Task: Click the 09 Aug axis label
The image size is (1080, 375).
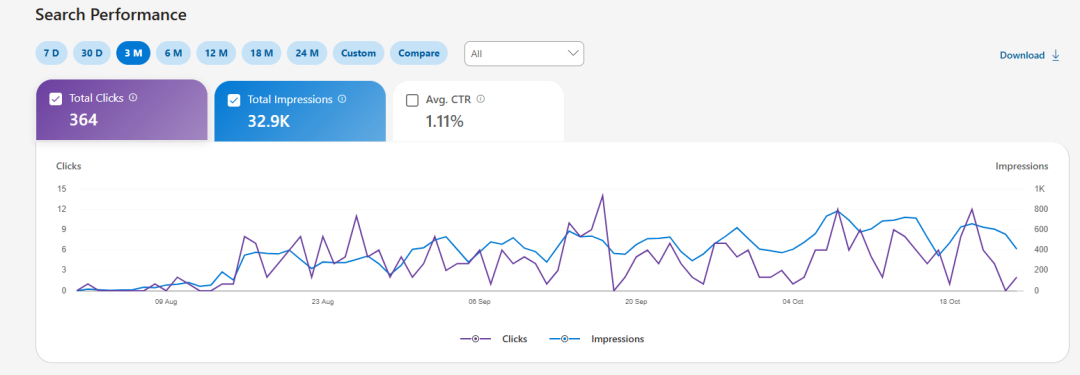Action: 166,302
